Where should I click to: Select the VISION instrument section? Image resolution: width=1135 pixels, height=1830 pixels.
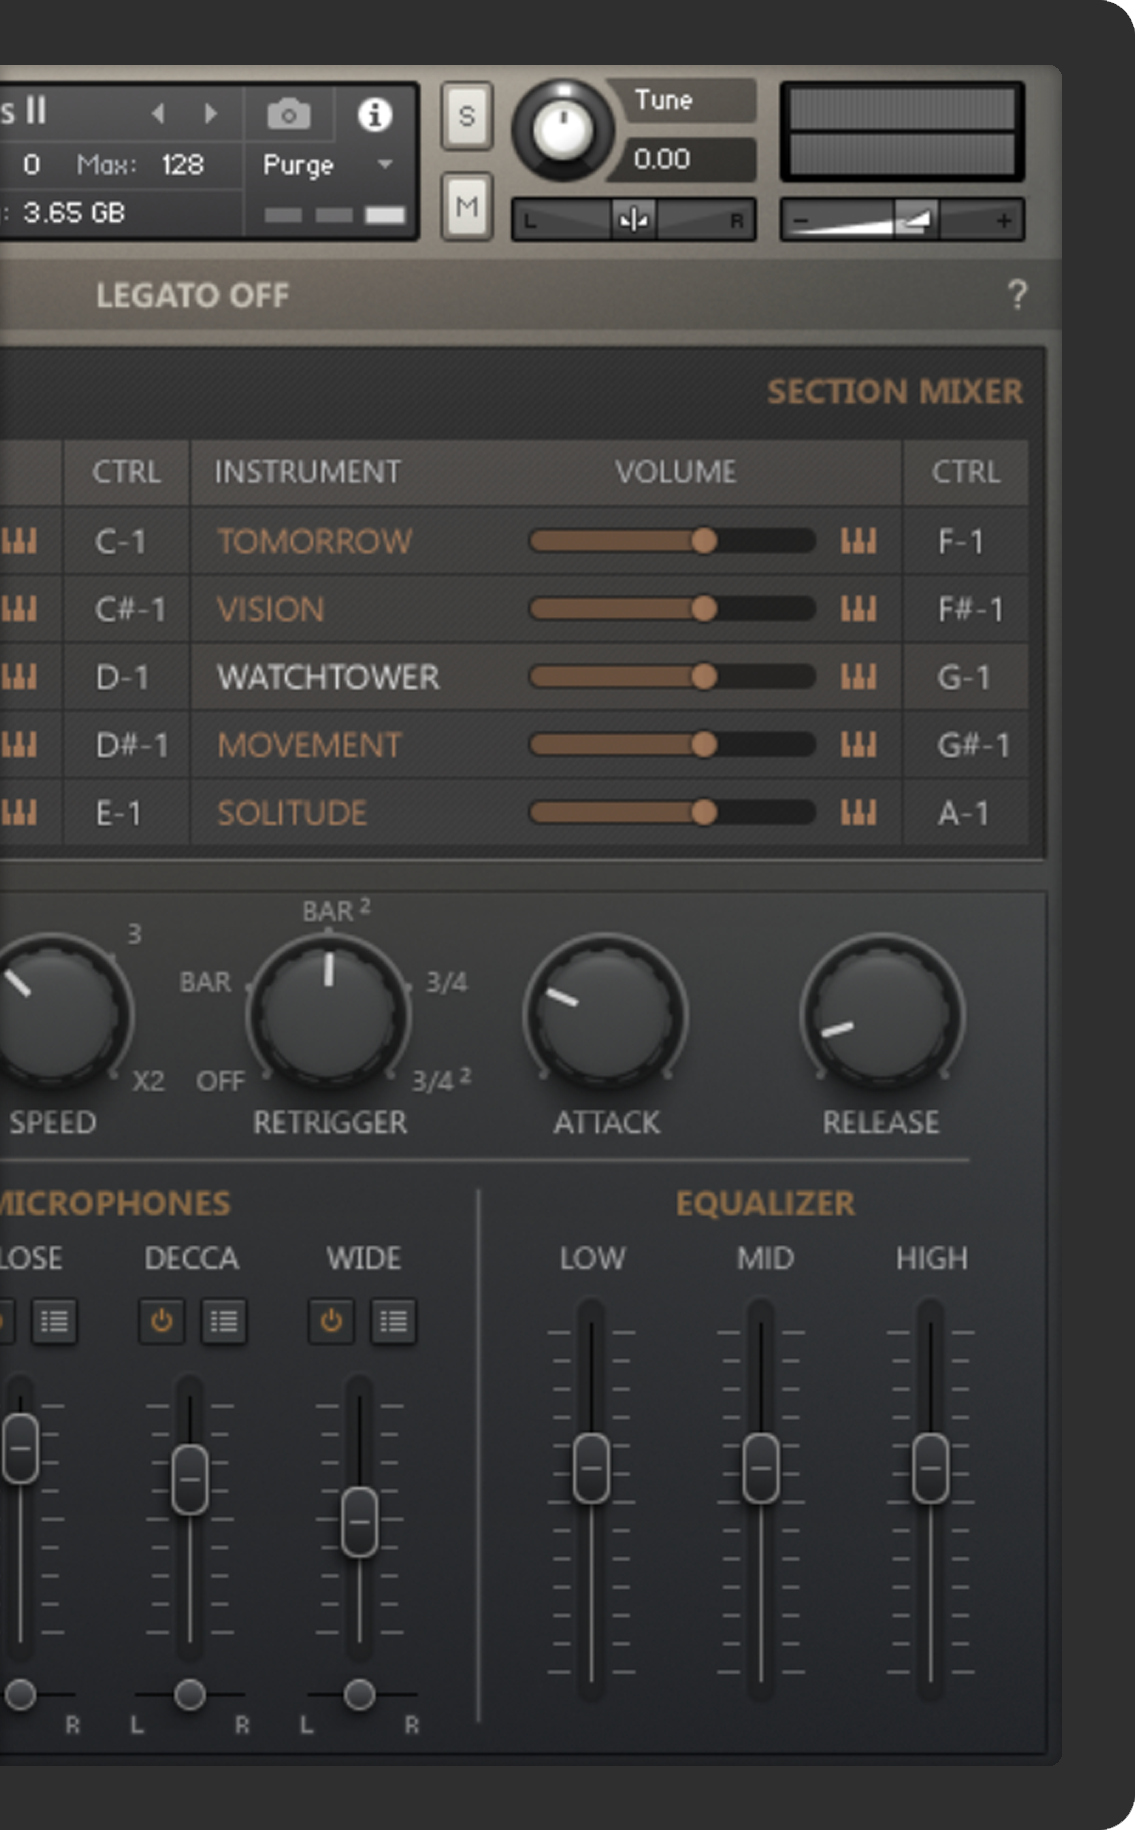point(271,609)
